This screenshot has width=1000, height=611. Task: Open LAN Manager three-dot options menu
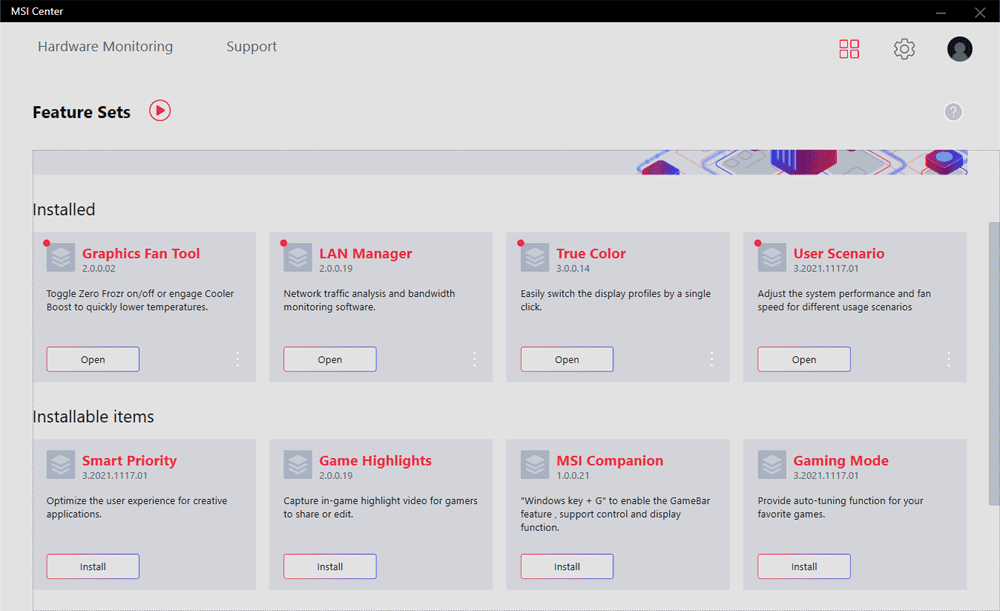pyautogui.click(x=474, y=359)
